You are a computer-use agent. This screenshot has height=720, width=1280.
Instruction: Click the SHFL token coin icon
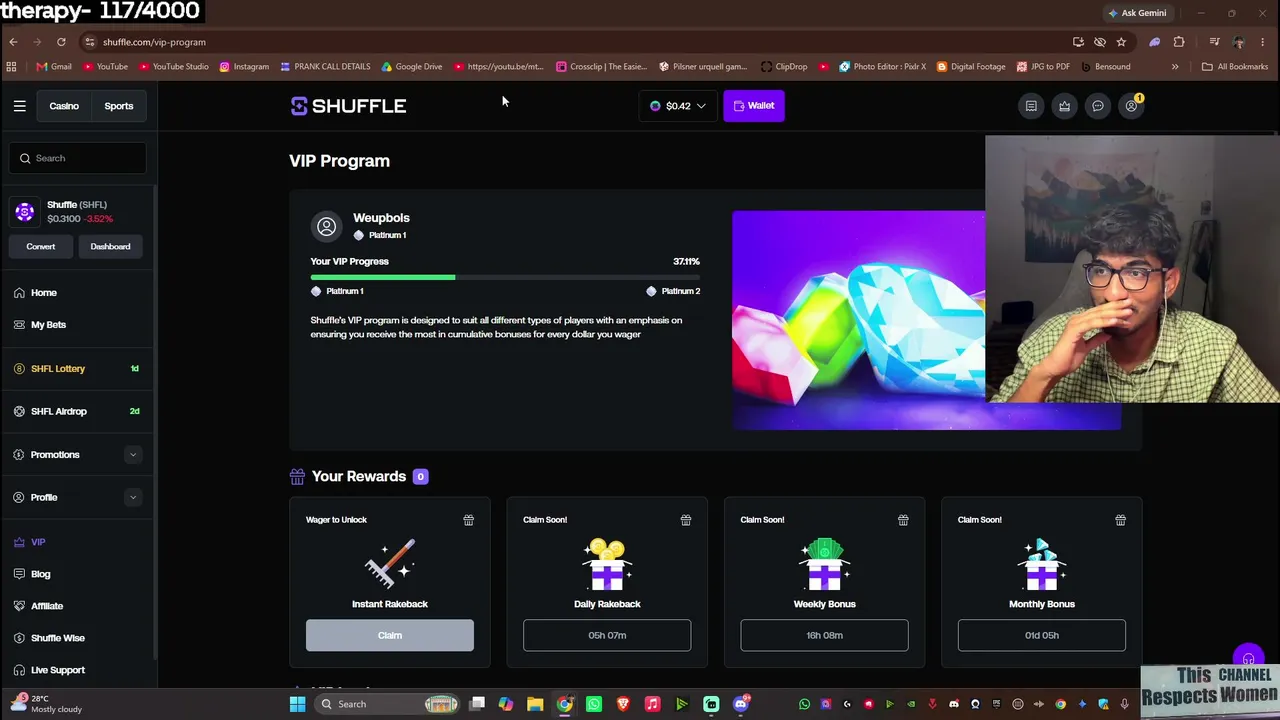pos(24,212)
